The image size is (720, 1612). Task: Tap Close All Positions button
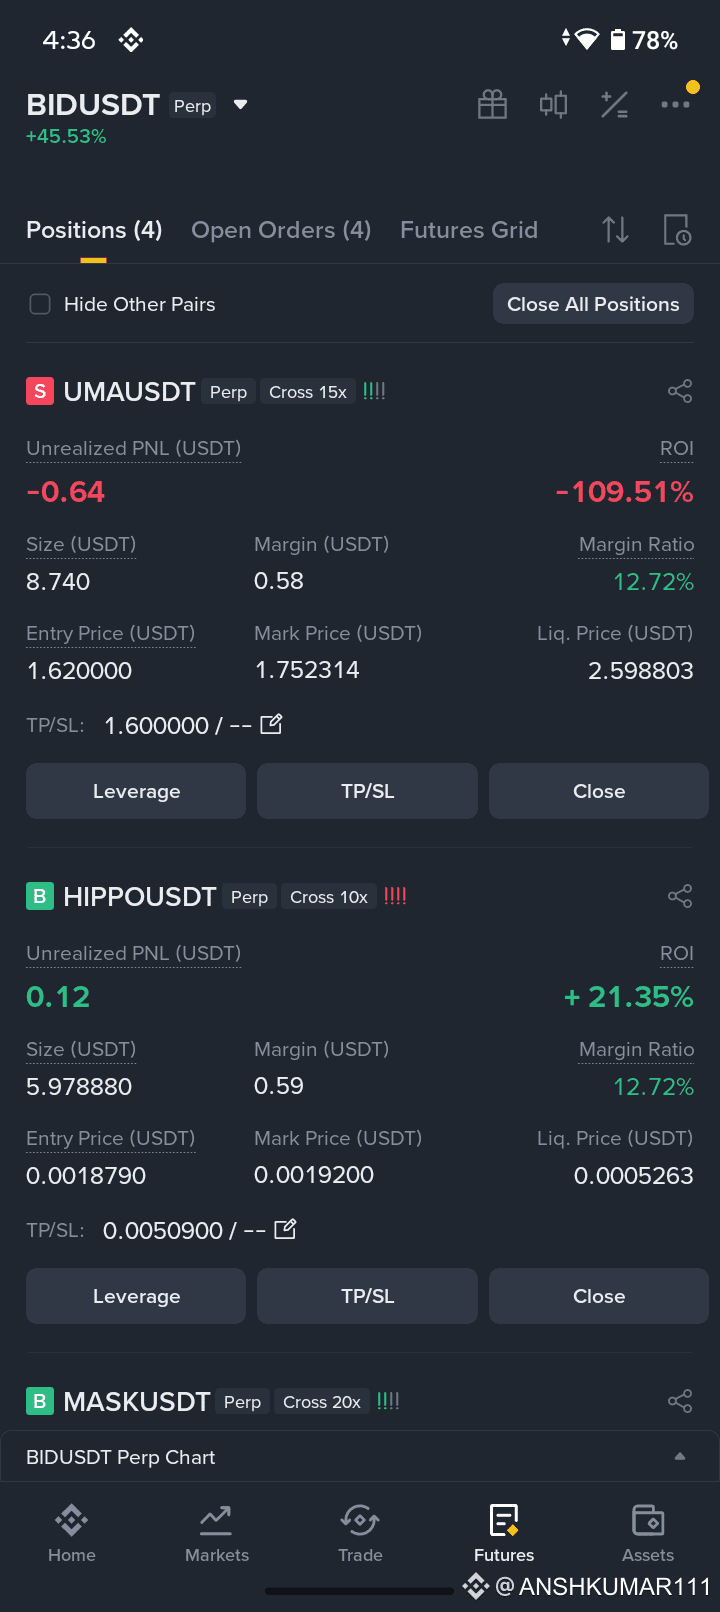pos(593,304)
